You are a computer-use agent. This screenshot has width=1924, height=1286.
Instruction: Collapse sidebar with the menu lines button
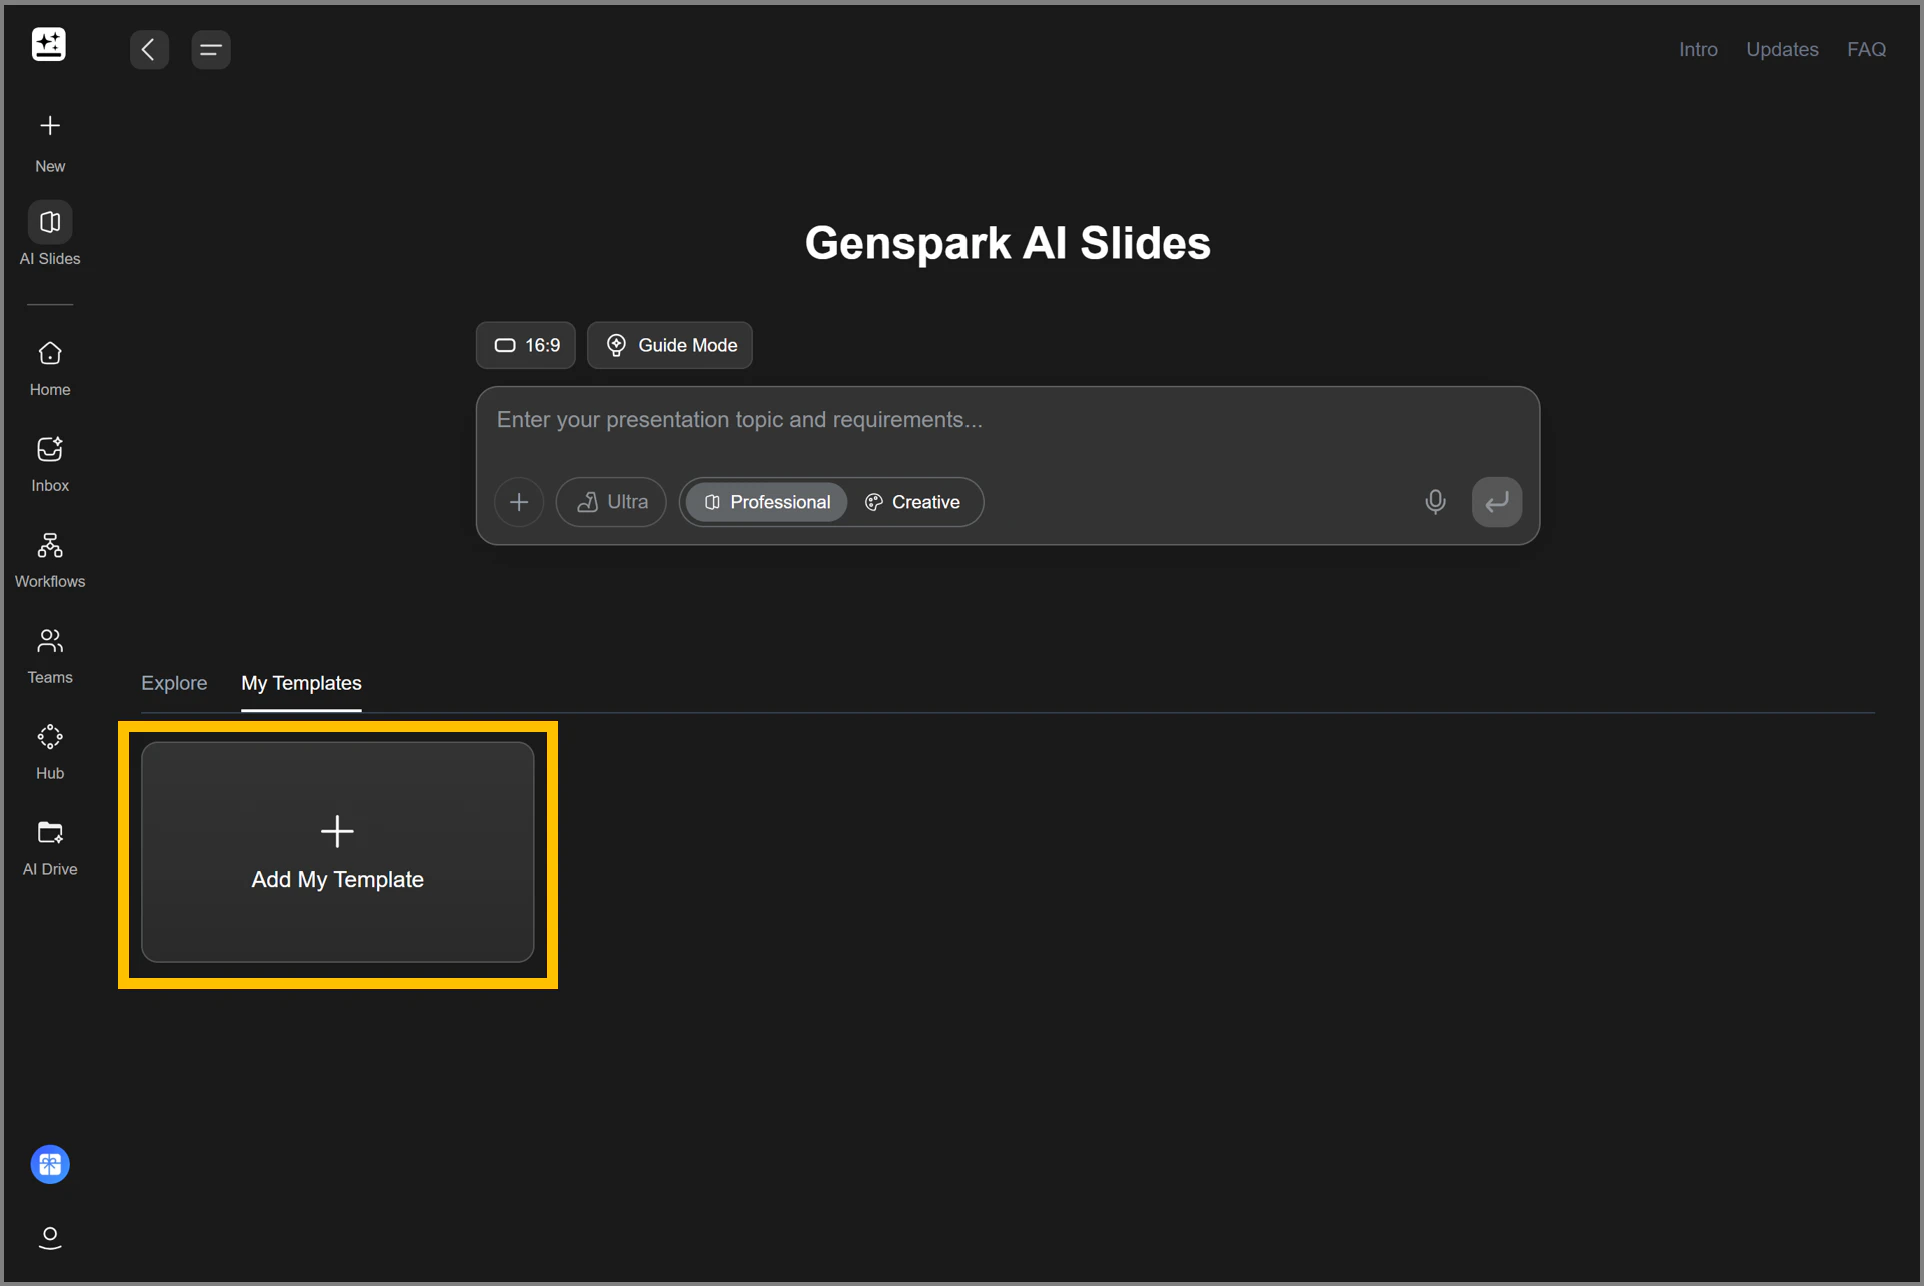pos(210,49)
